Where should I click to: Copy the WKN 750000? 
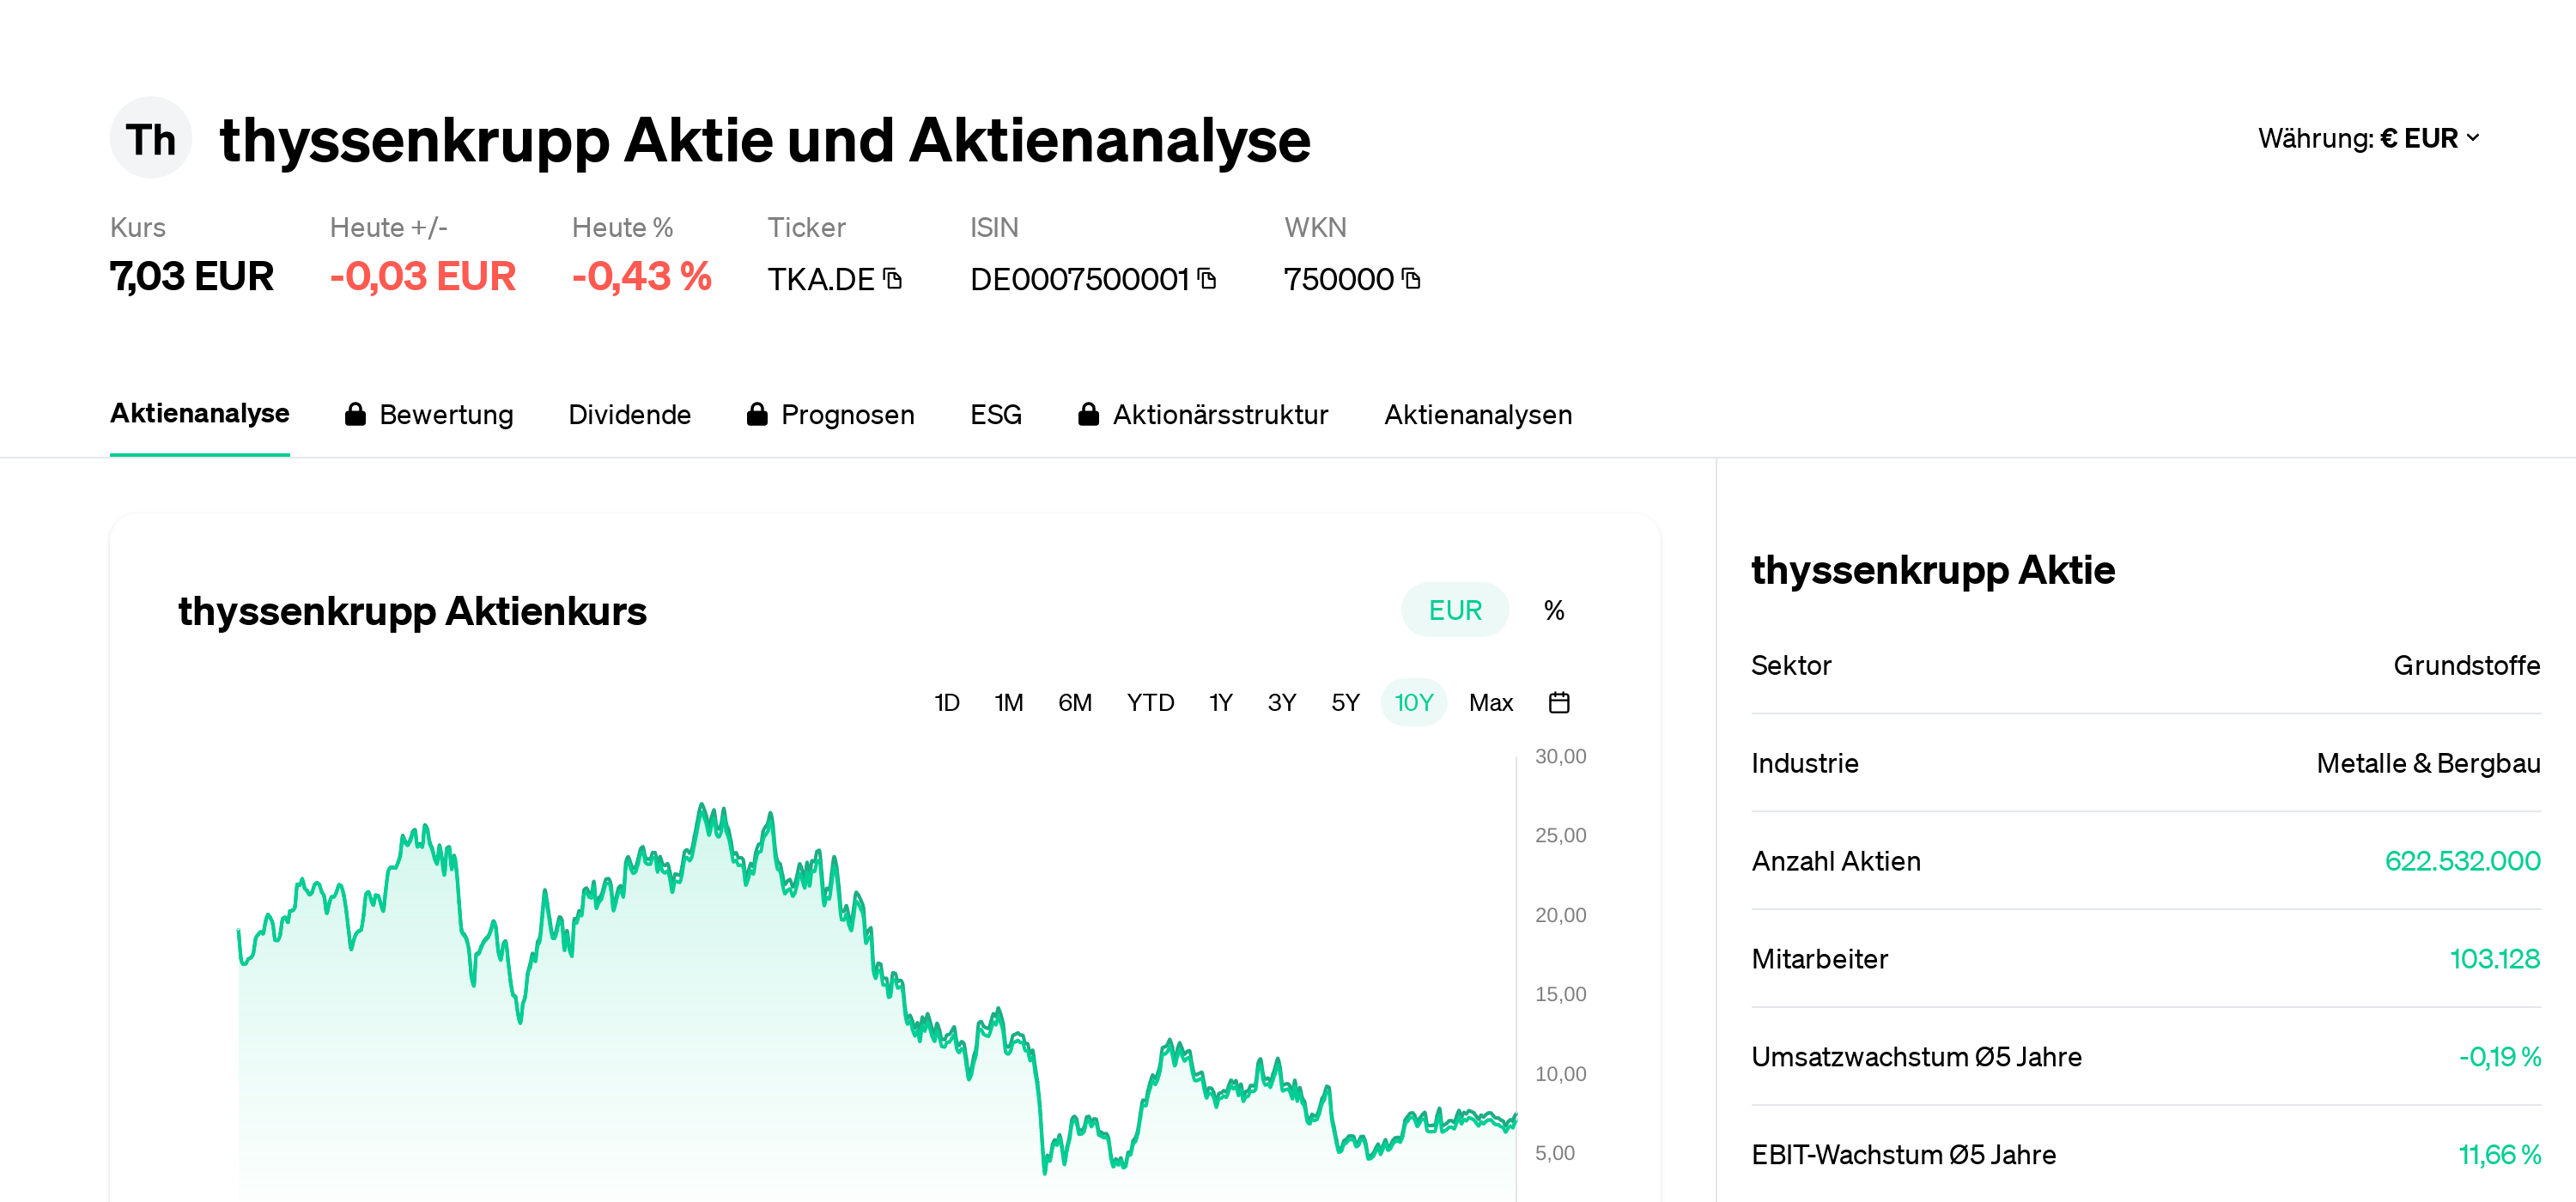click(1411, 279)
